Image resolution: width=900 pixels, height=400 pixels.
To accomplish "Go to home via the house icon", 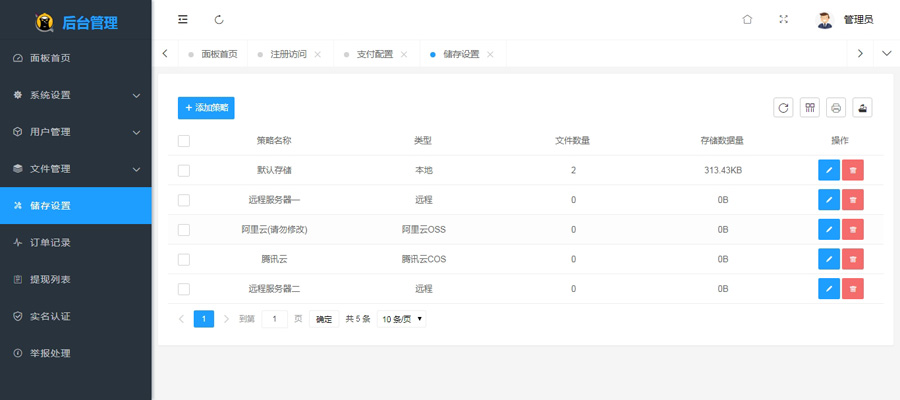I will [747, 20].
